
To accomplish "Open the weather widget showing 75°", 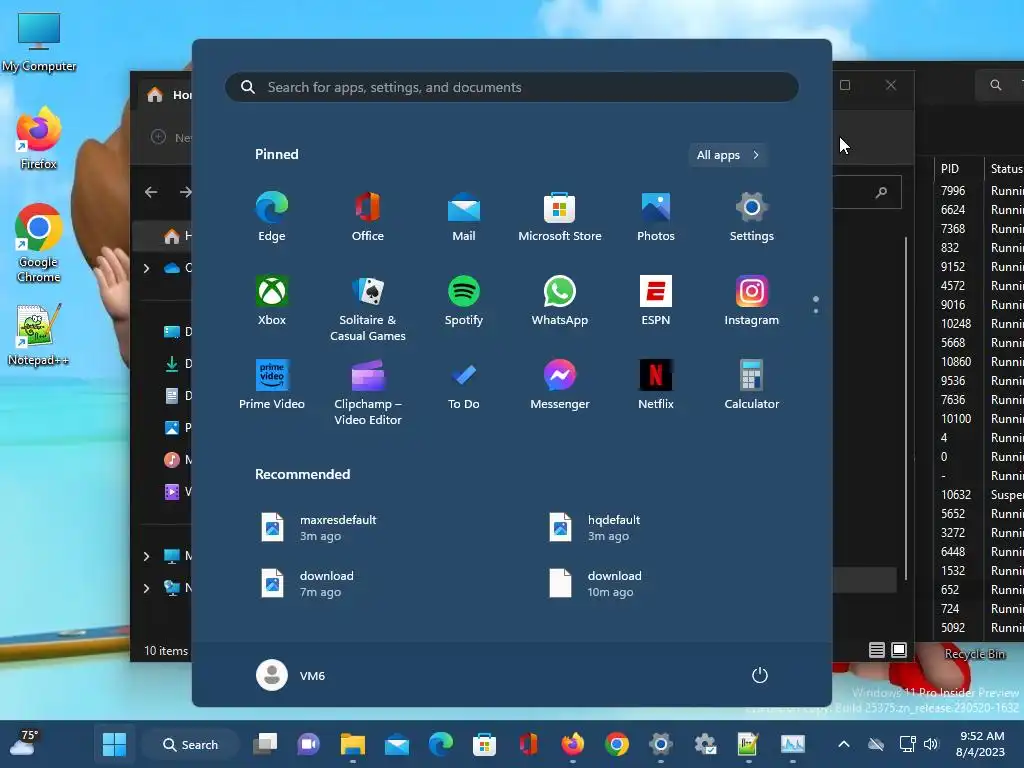I will 24,743.
